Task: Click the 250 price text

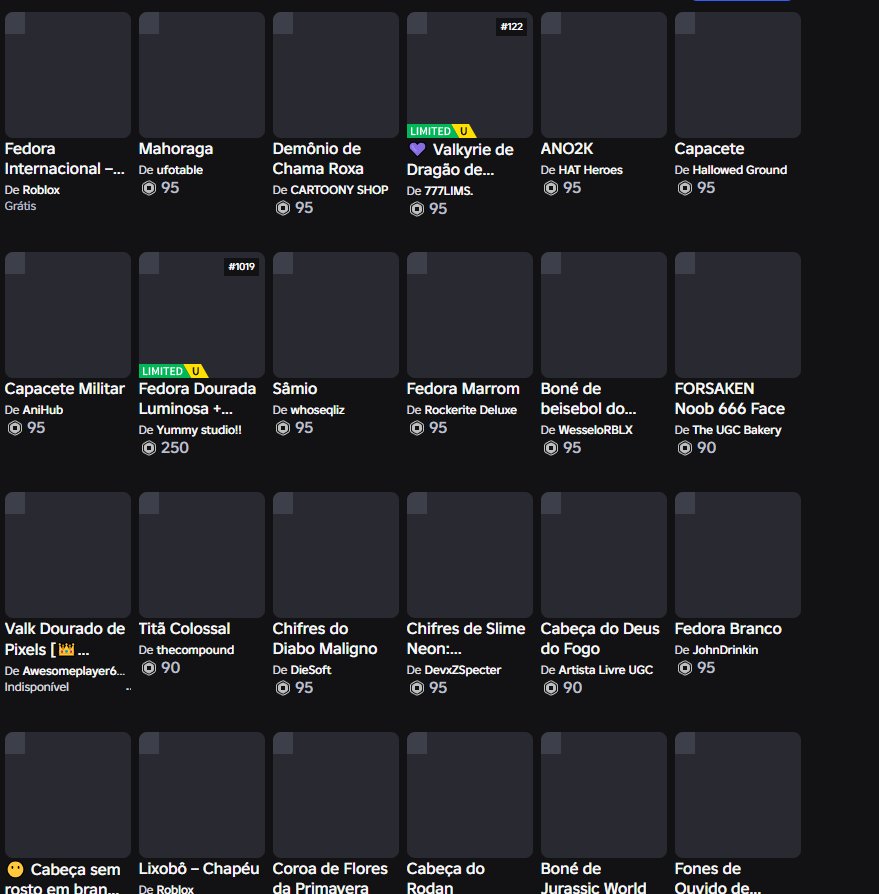Action: (x=174, y=448)
